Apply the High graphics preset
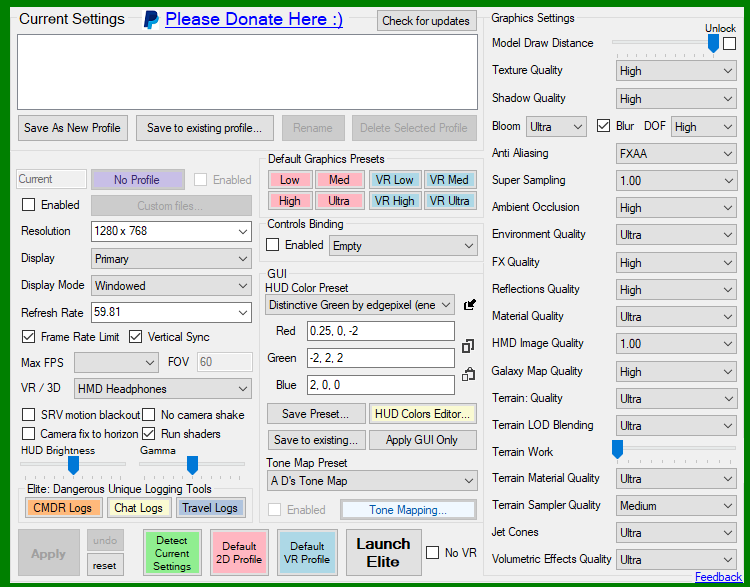 (290, 201)
